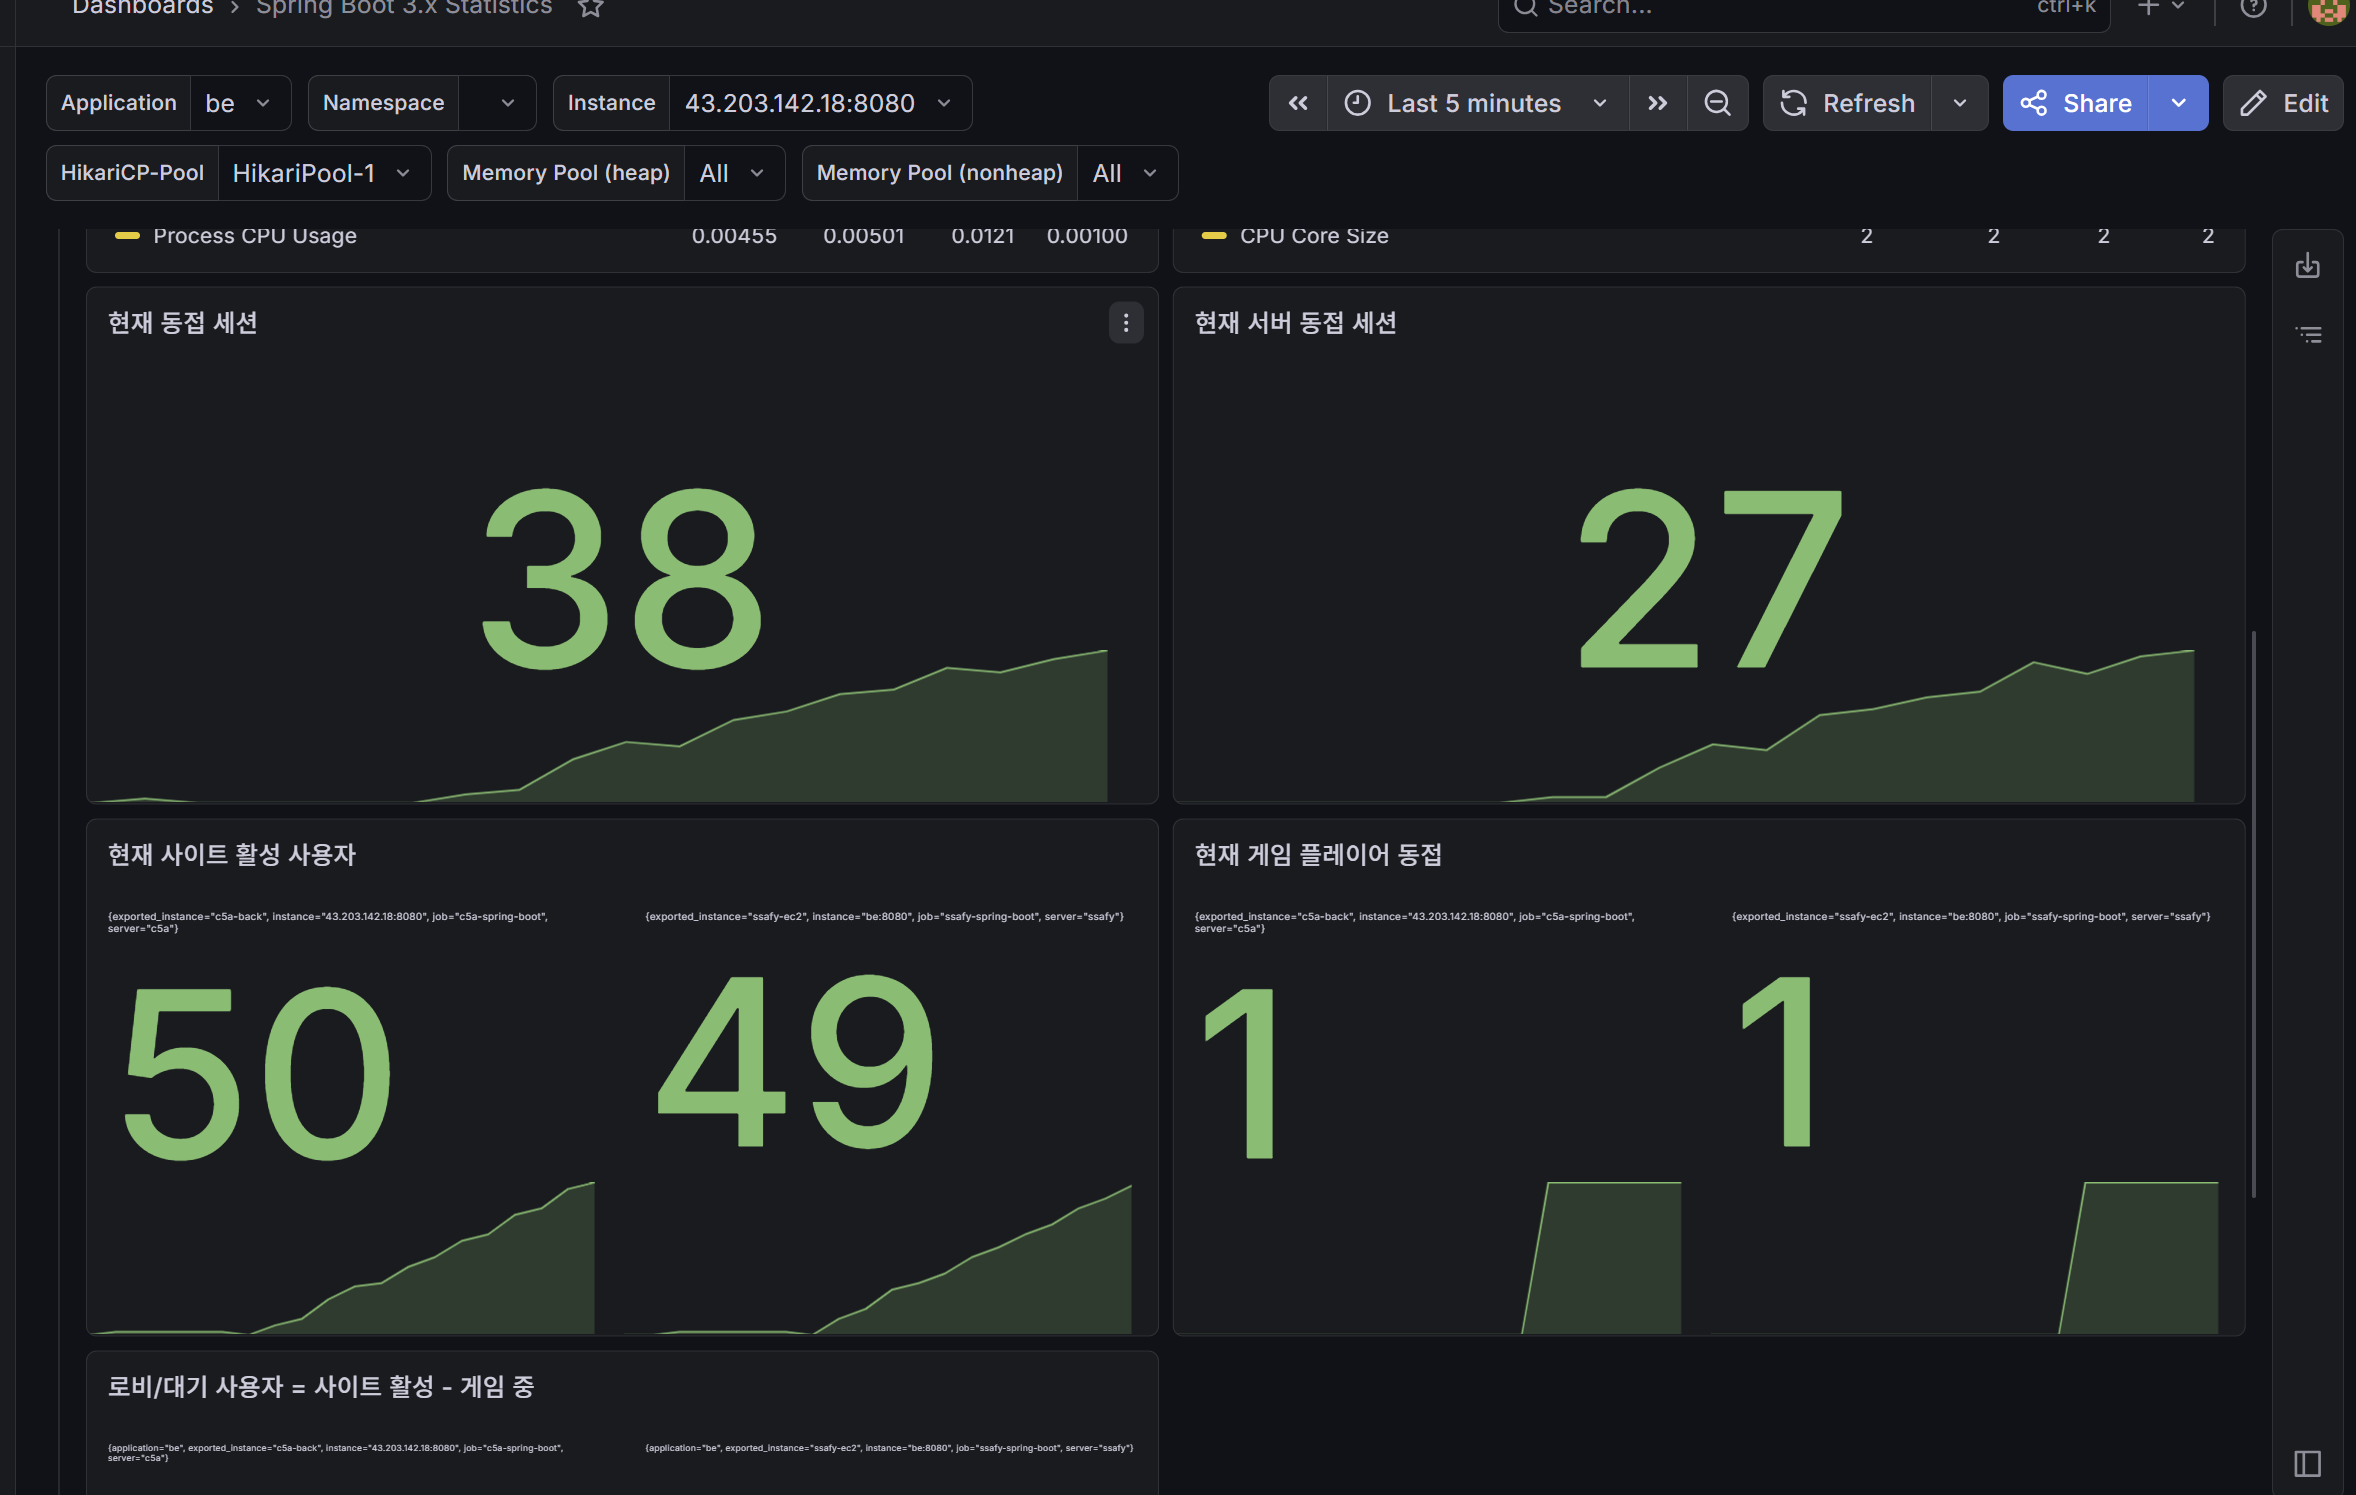Screen dimensions: 2356x1495
Task: Click the stat value 27
Action: click(1710, 579)
